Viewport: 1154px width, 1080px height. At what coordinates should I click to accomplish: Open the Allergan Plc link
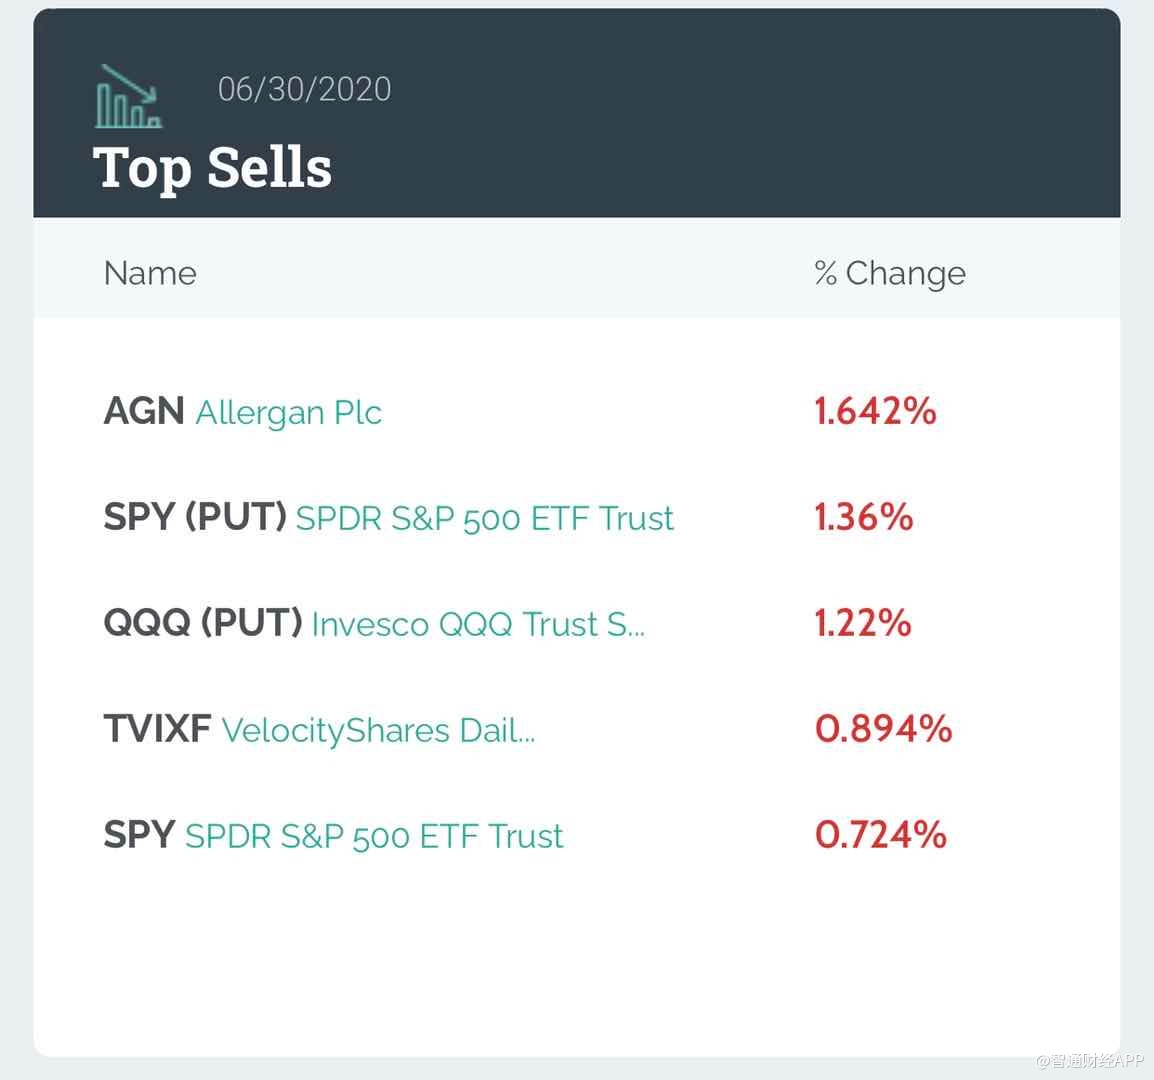click(x=289, y=412)
